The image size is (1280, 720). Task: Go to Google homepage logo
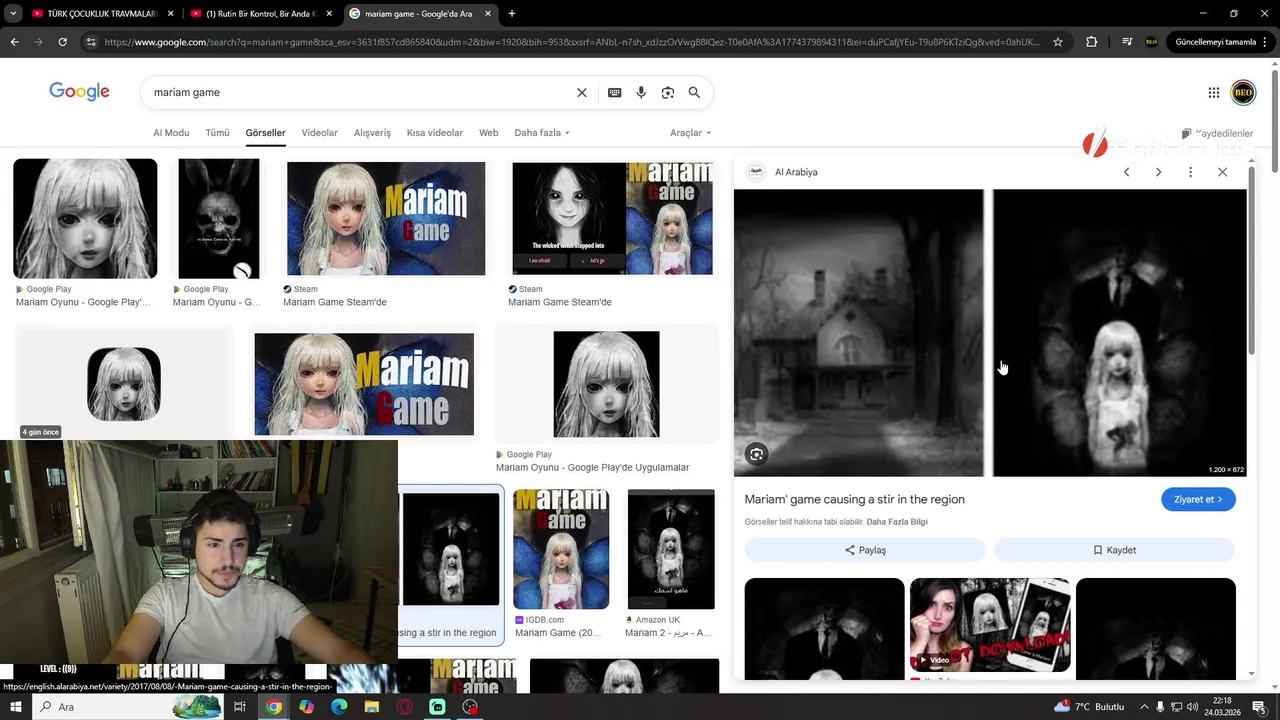click(79, 92)
